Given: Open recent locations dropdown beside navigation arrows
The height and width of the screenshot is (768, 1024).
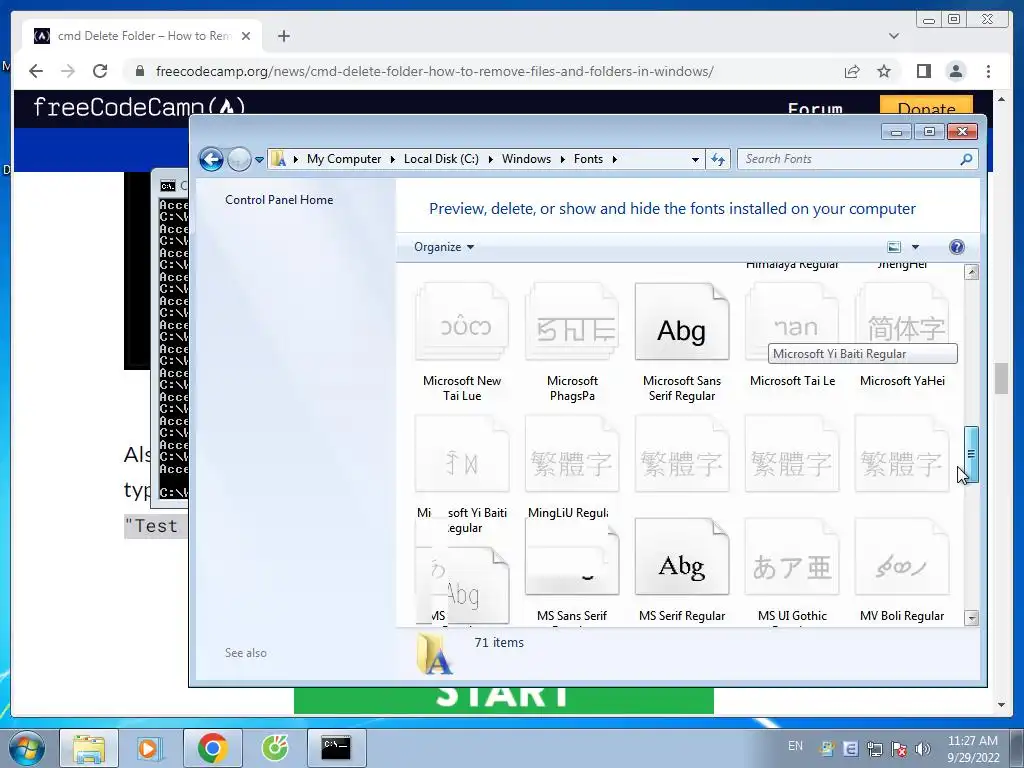Looking at the screenshot, I should tap(259, 159).
